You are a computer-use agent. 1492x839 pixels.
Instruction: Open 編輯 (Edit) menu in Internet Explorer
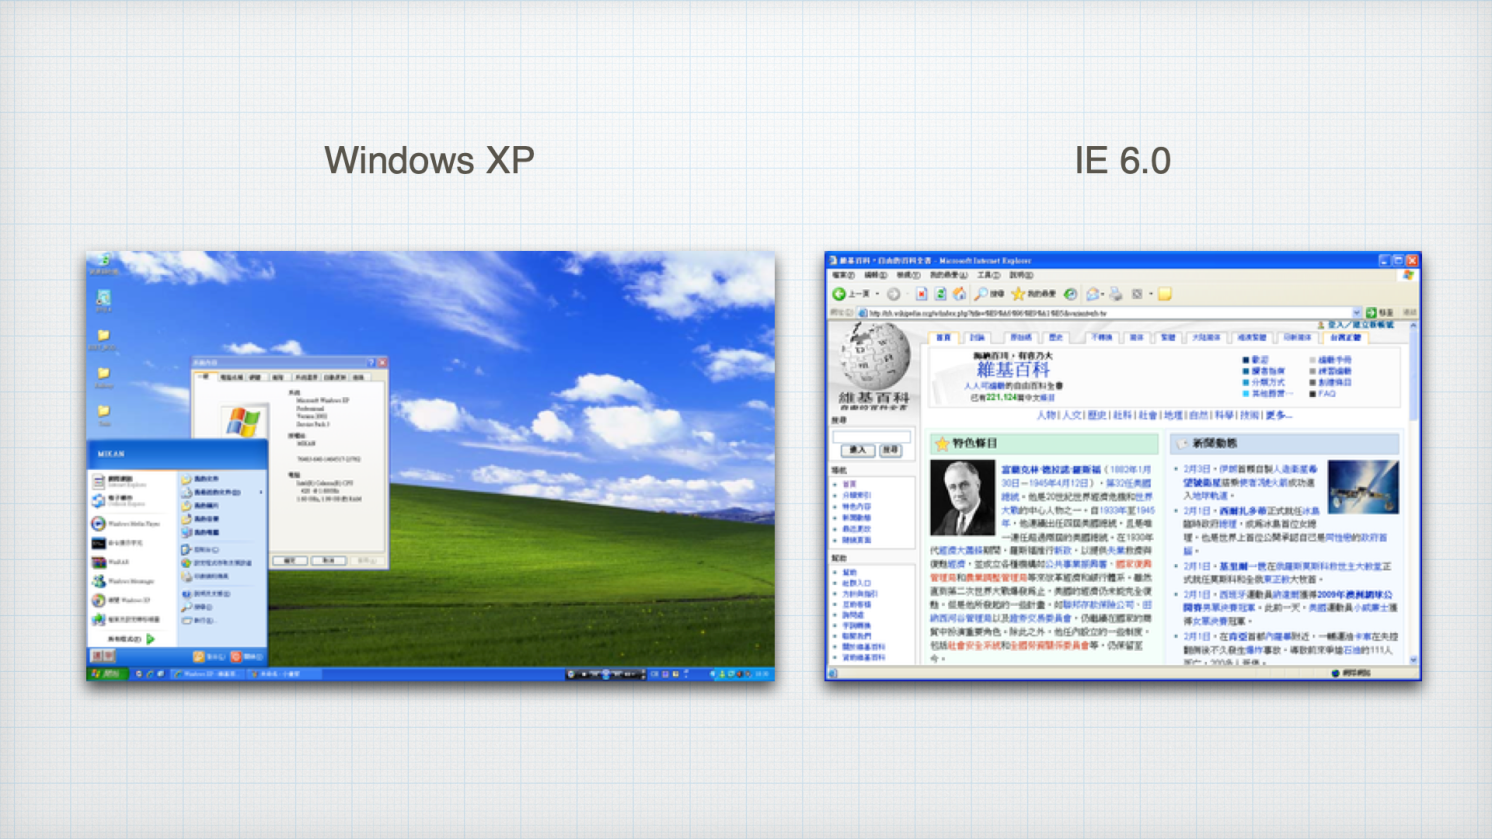(876, 275)
